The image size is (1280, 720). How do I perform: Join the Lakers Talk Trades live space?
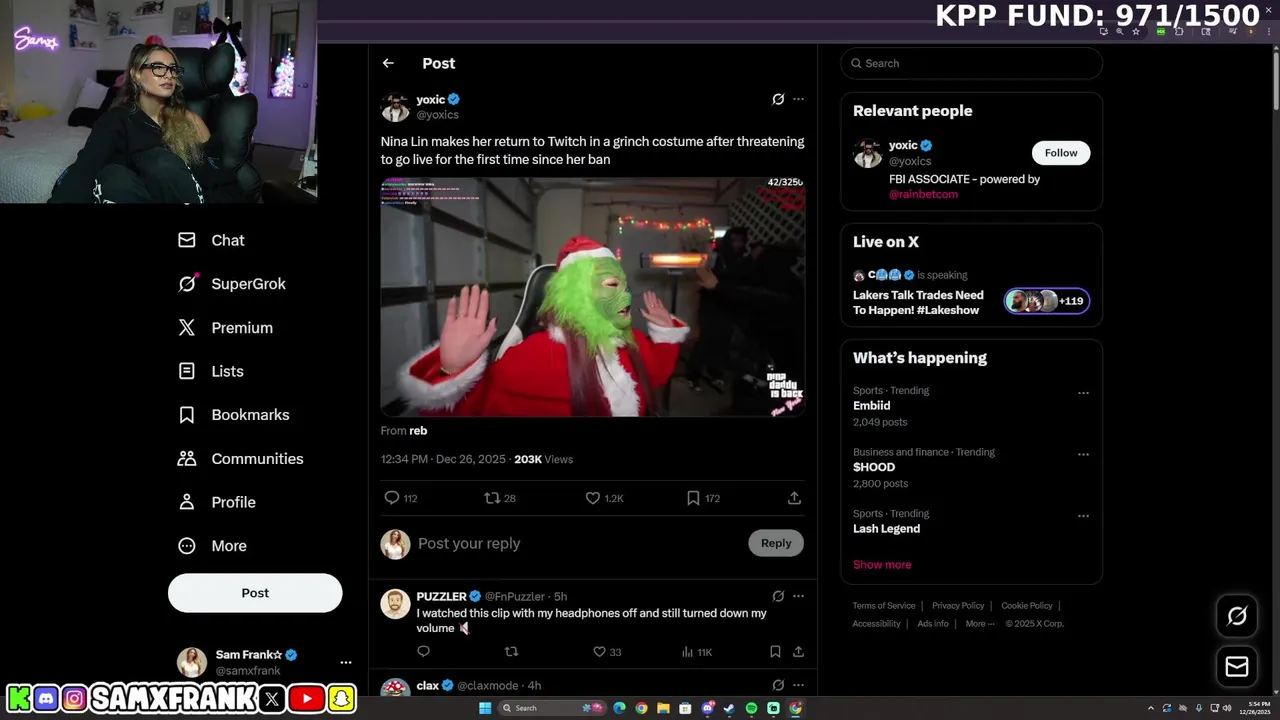918,302
